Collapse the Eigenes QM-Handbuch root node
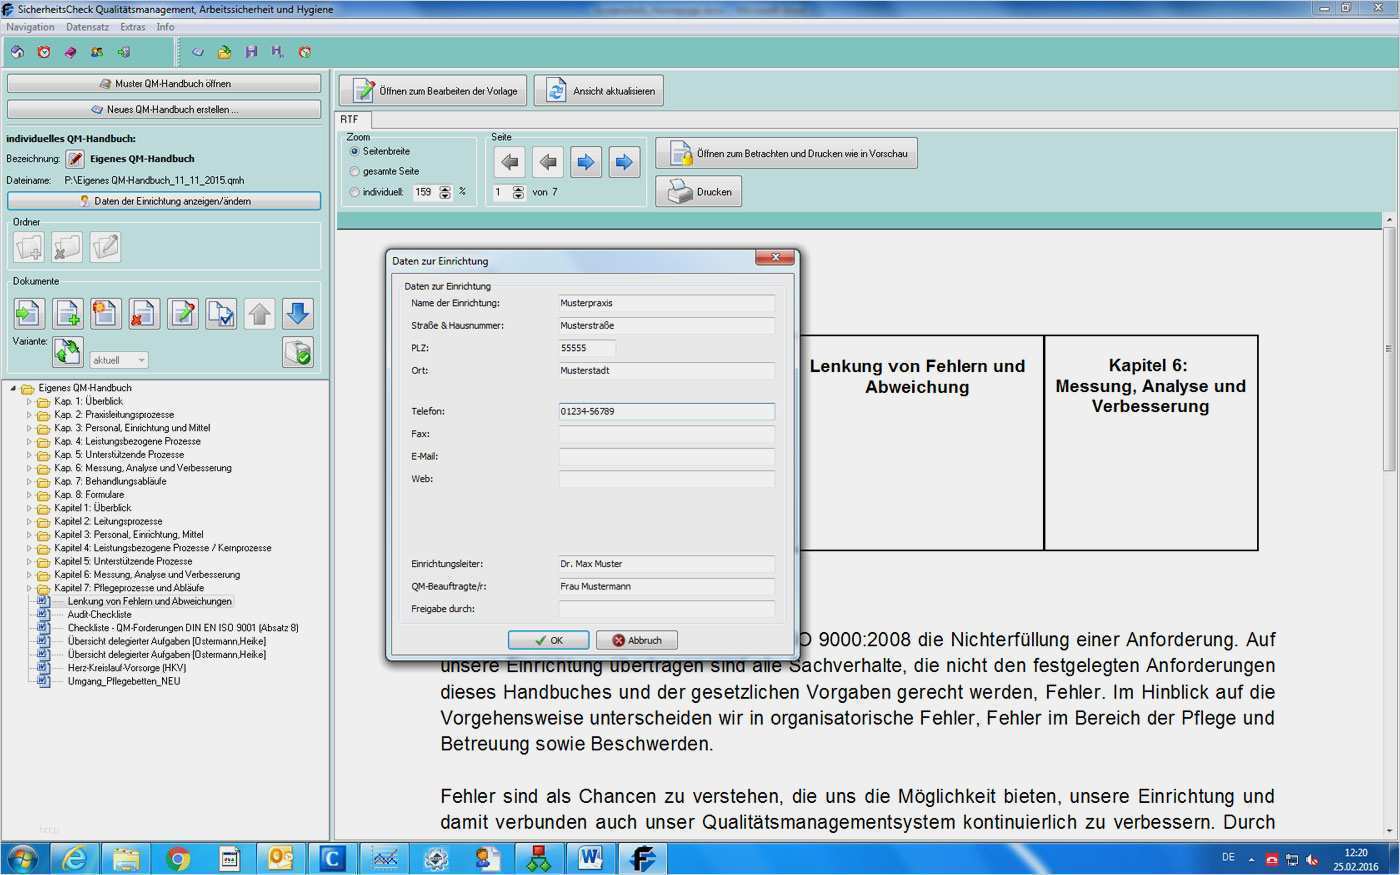1400x875 pixels. click(x=13, y=388)
